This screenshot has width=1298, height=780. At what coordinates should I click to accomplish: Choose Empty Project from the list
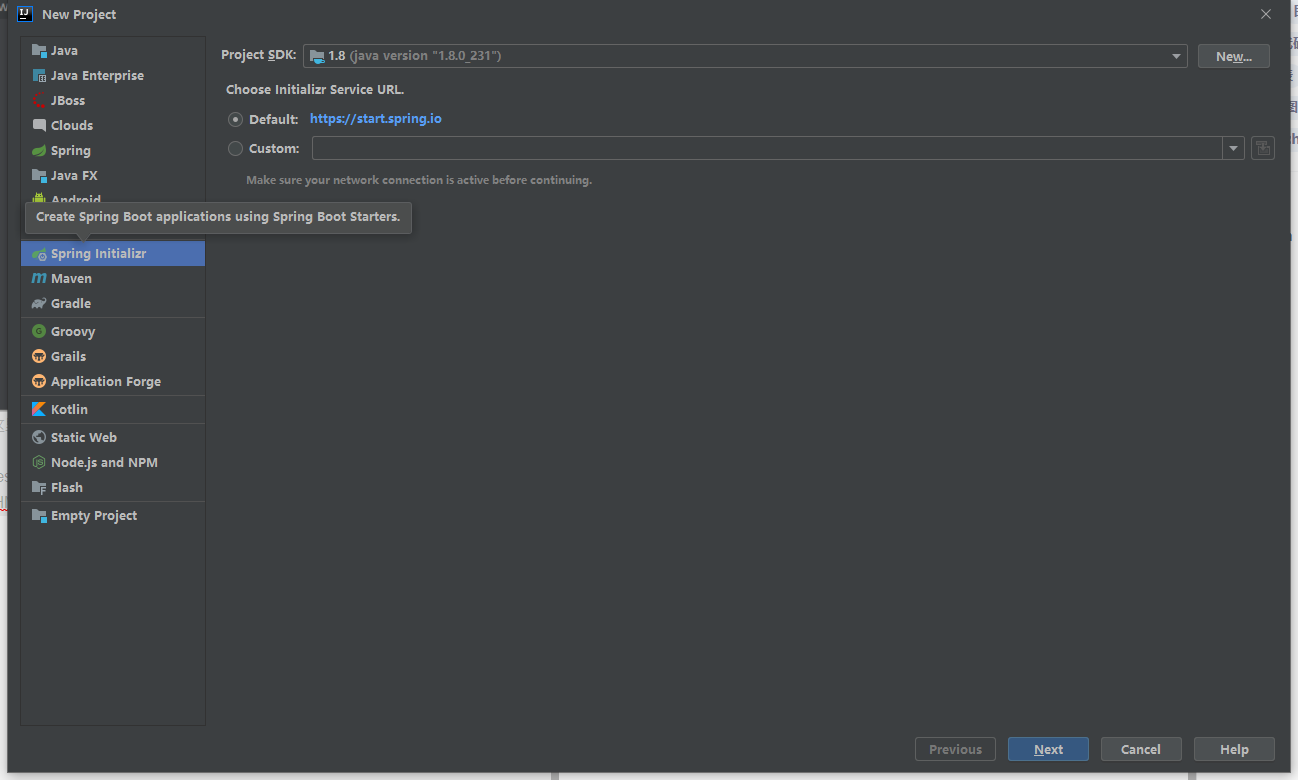click(x=94, y=515)
